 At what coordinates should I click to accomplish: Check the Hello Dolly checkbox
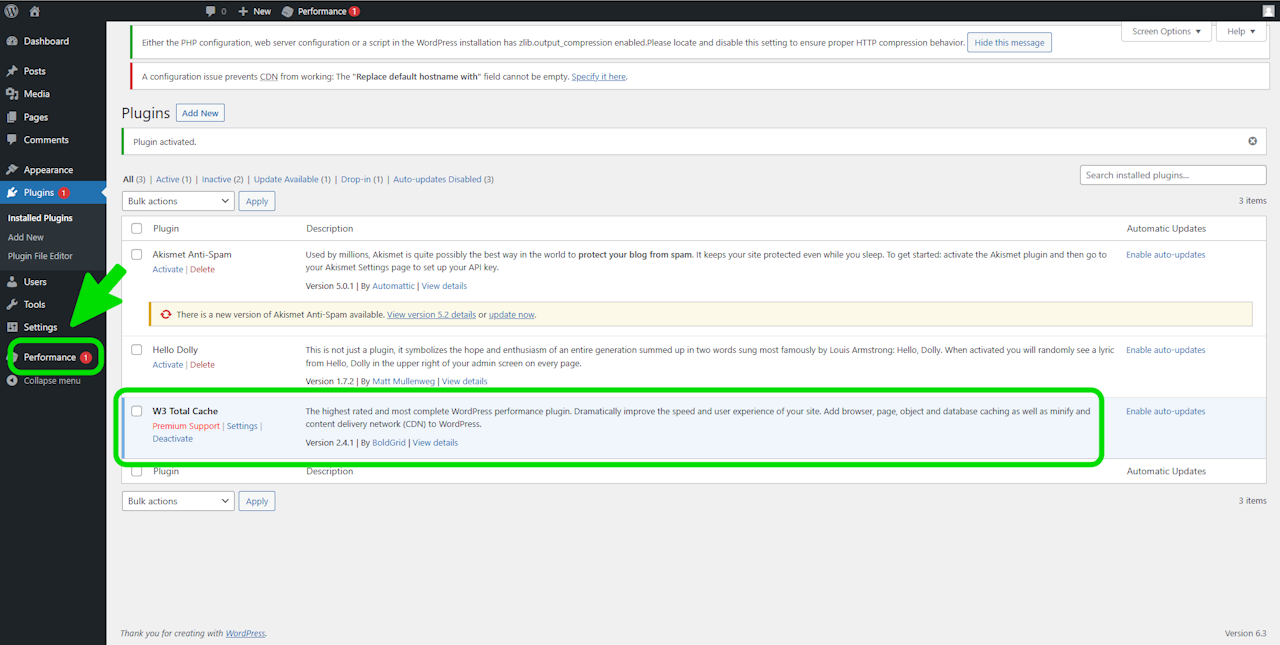point(137,351)
